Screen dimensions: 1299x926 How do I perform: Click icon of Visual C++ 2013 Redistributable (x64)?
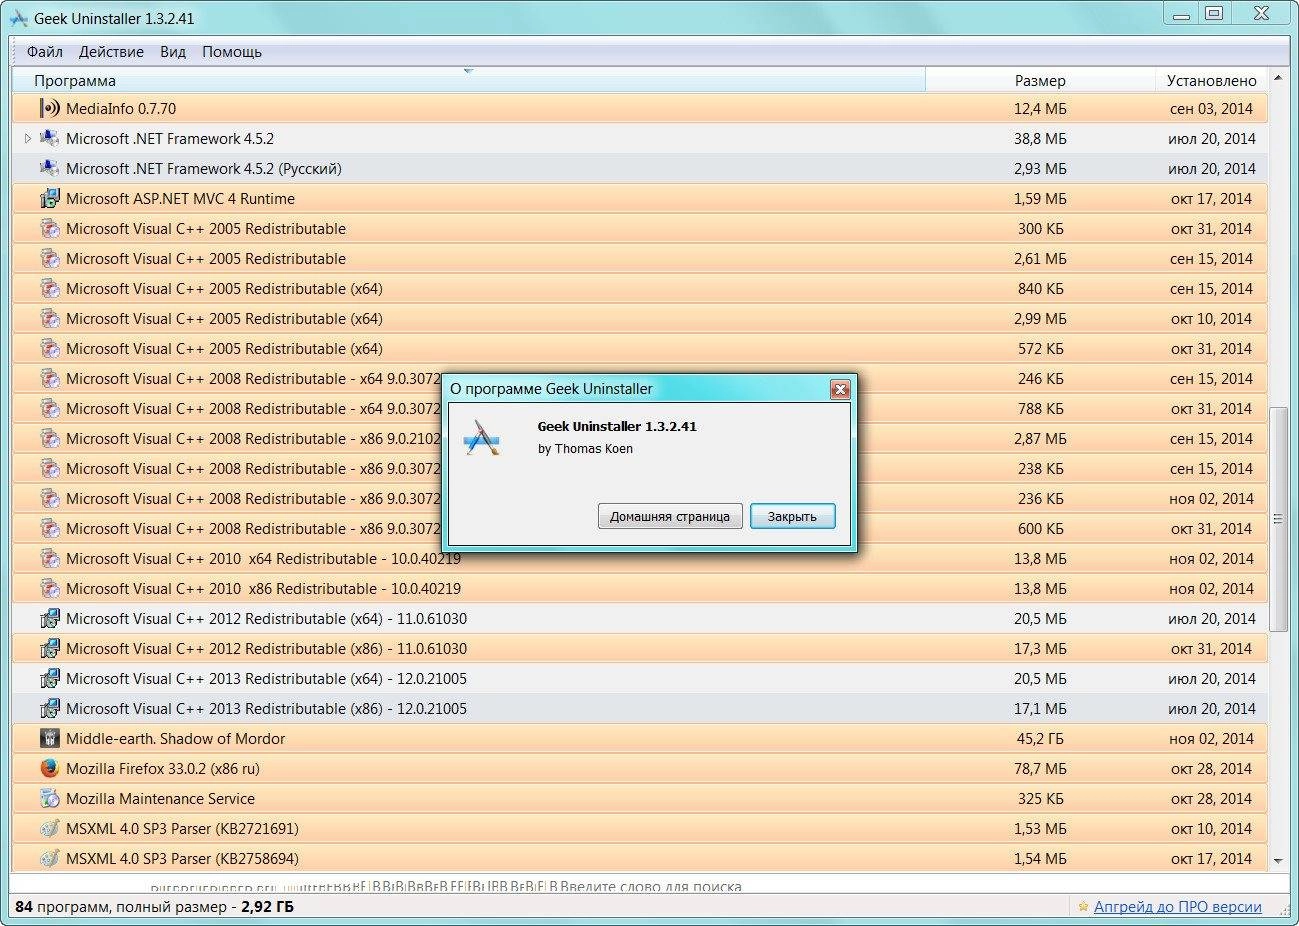pos(49,678)
